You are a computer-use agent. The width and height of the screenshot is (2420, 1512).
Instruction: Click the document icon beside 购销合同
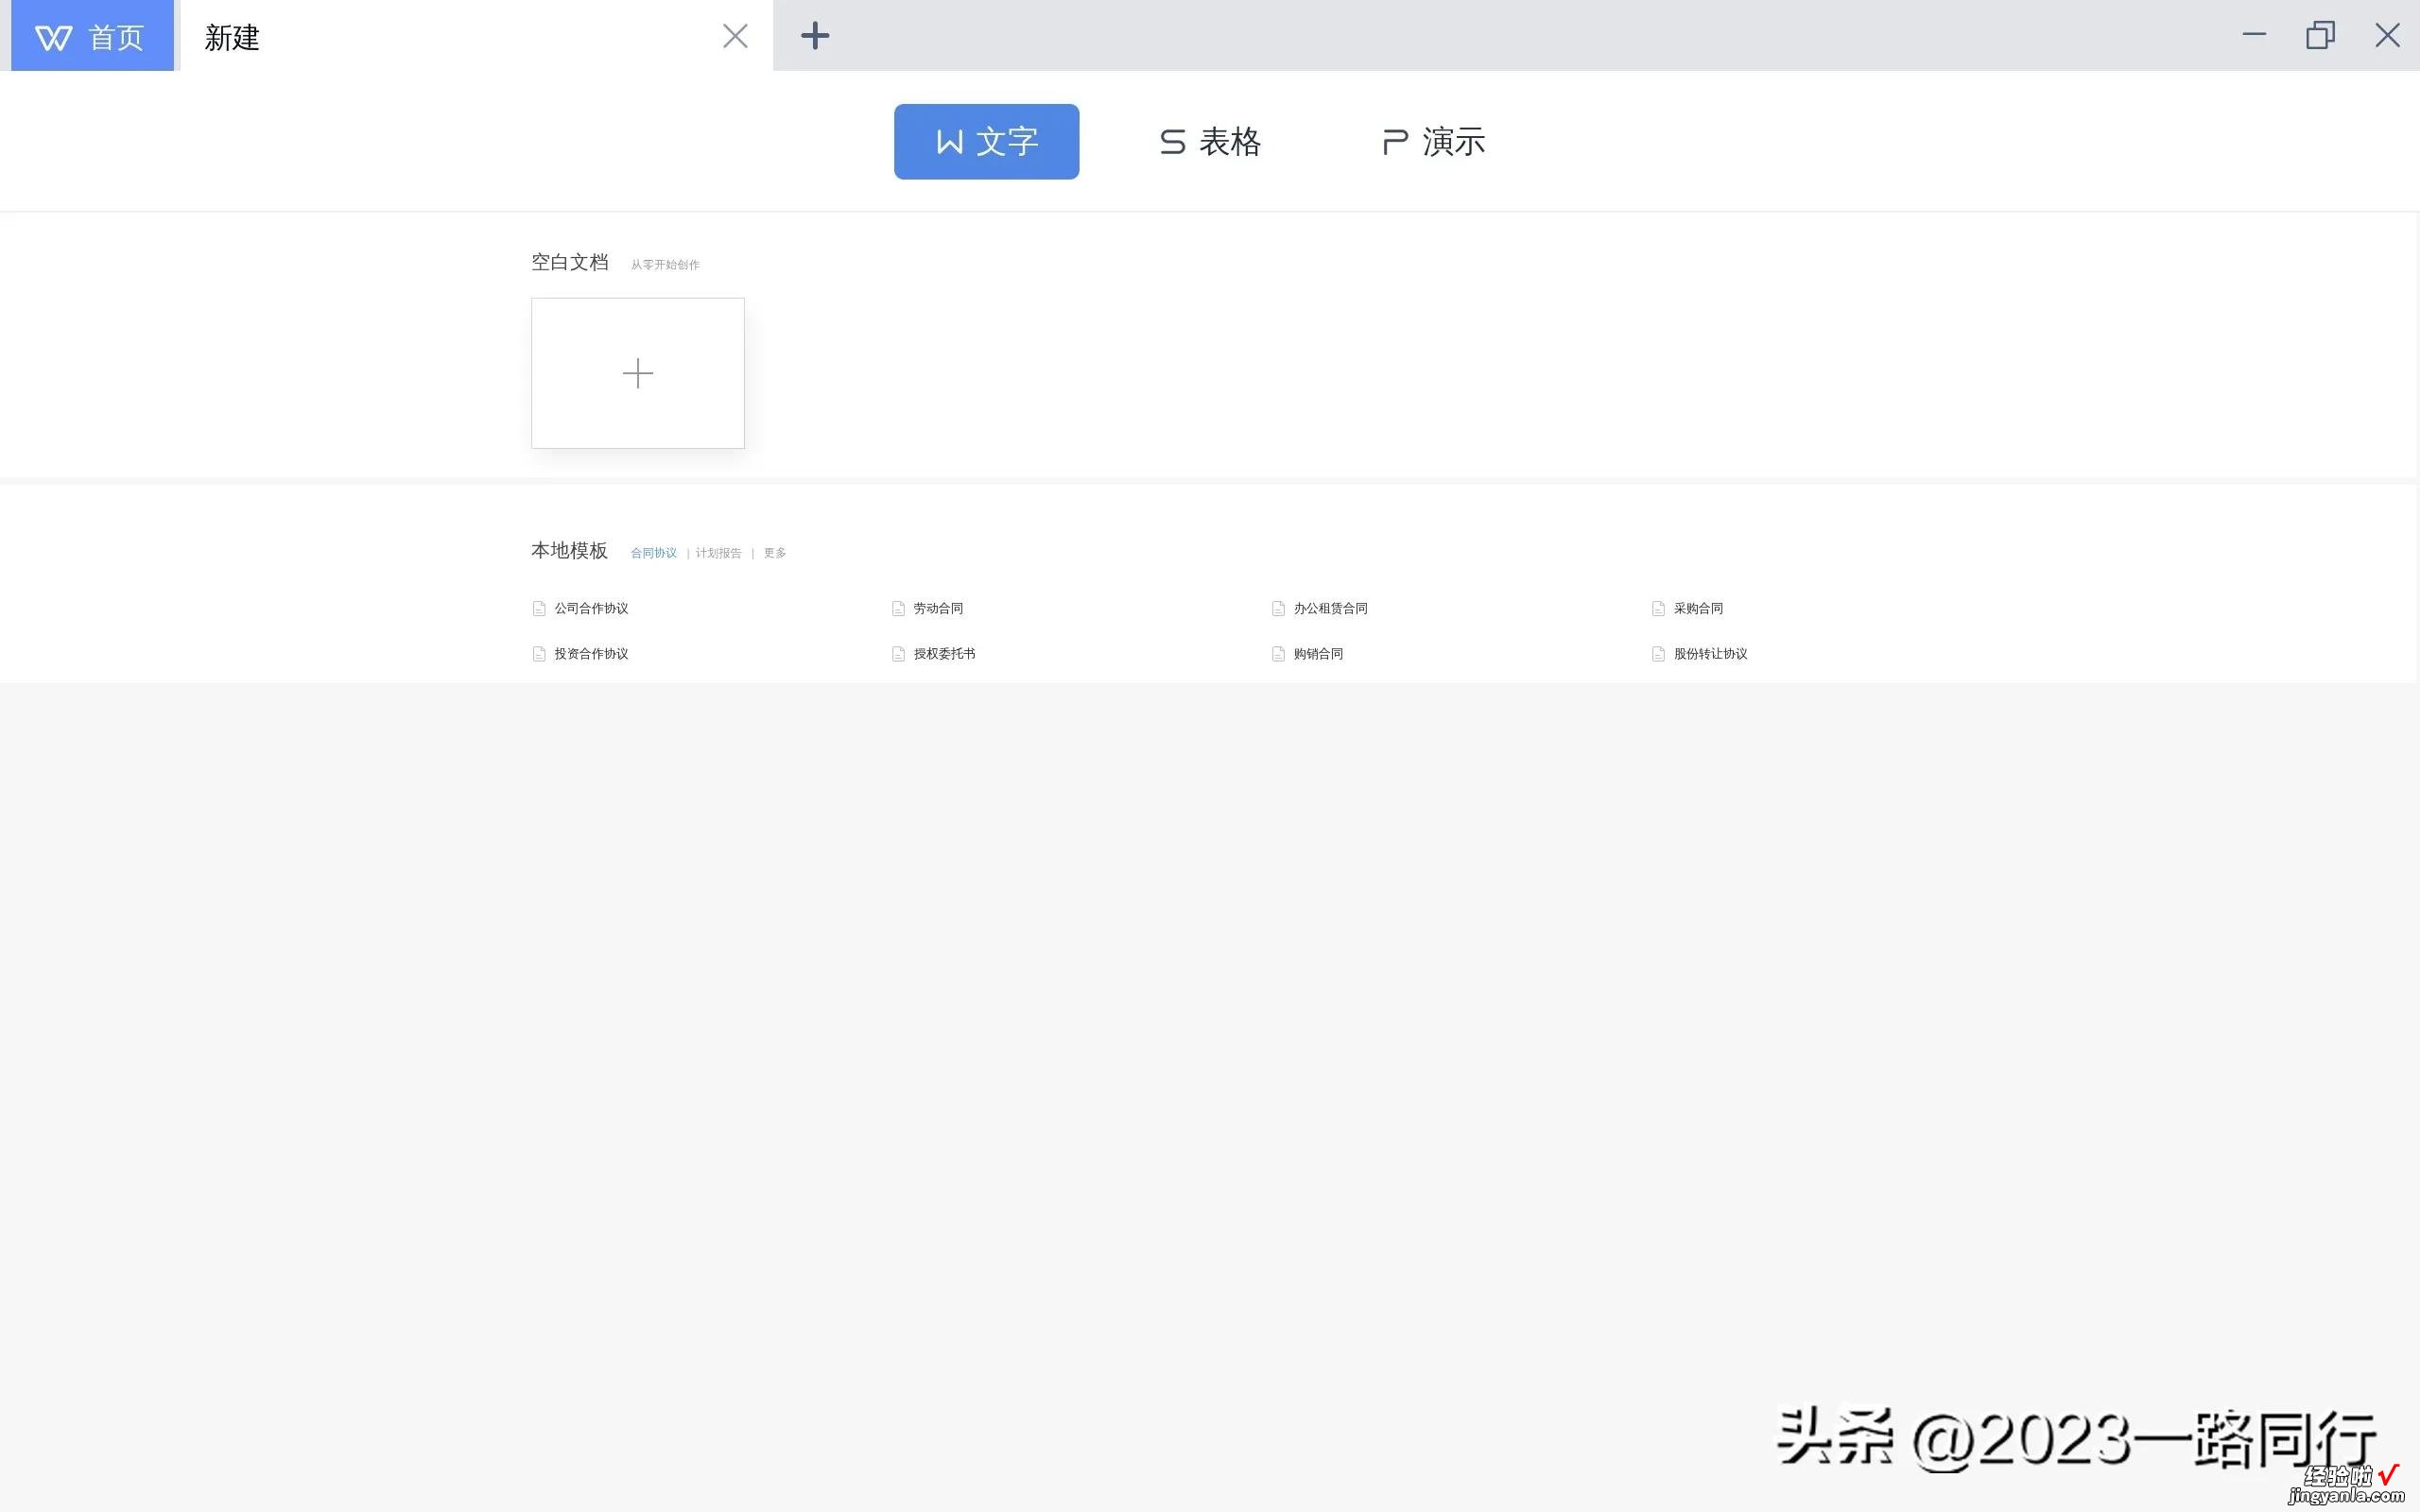click(1278, 654)
